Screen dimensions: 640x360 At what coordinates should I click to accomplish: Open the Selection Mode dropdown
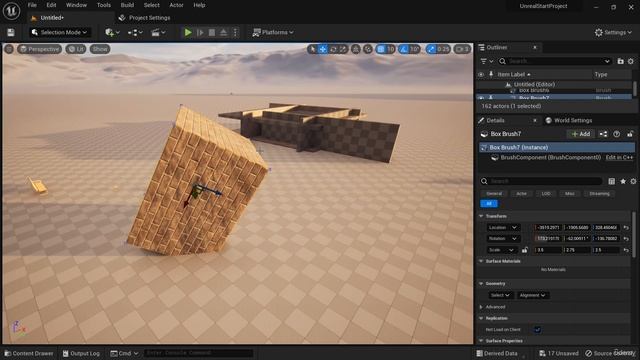click(x=60, y=32)
